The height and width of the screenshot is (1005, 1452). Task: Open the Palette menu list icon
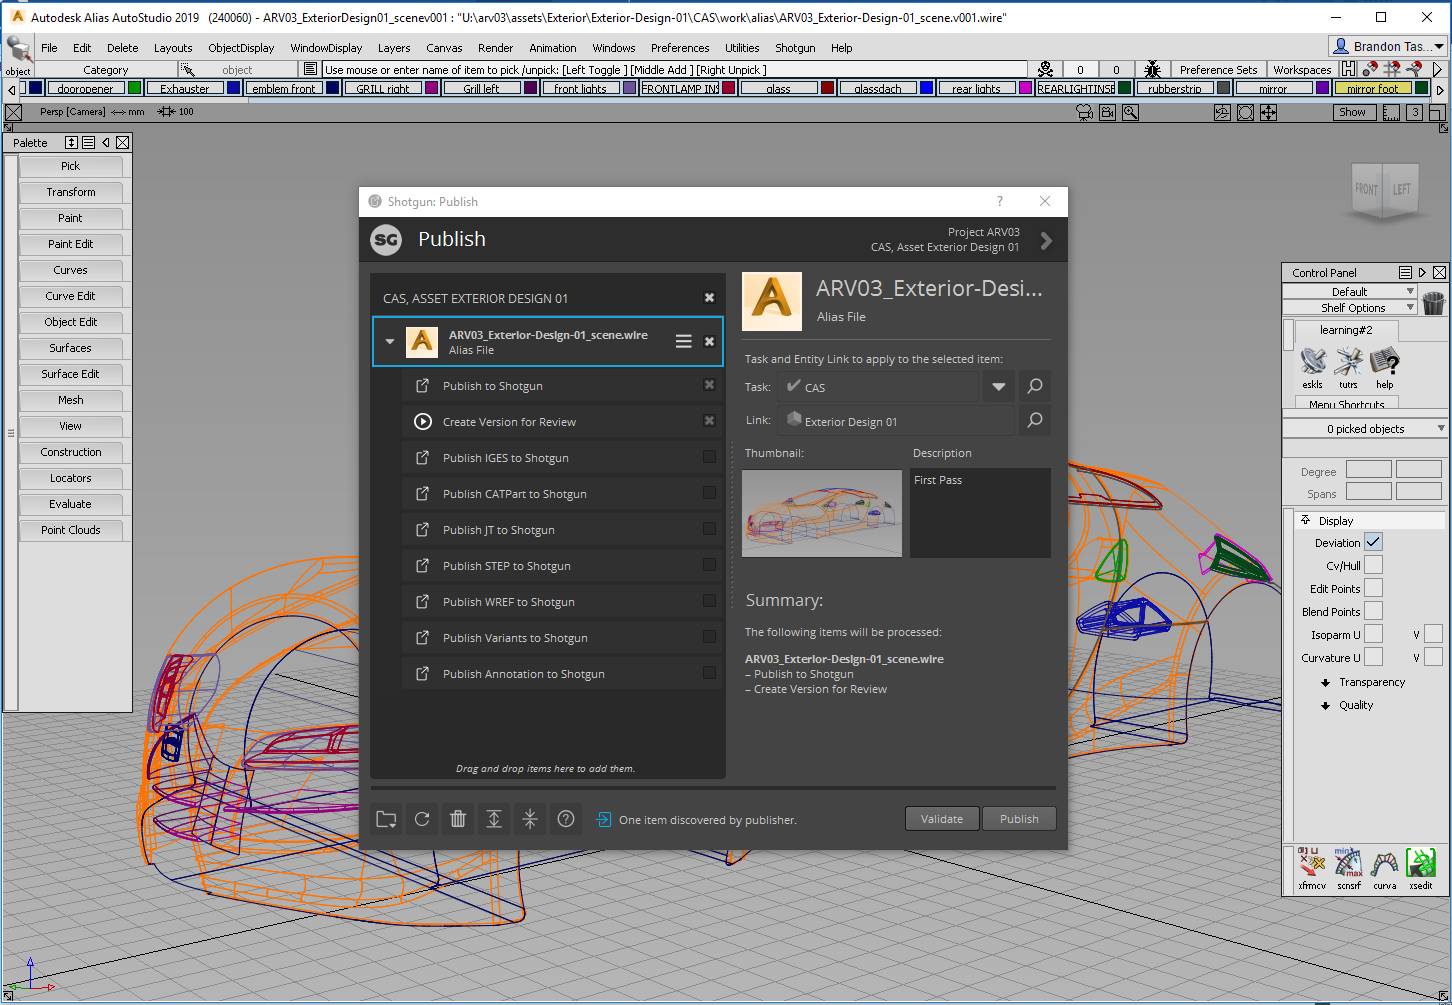tap(89, 143)
